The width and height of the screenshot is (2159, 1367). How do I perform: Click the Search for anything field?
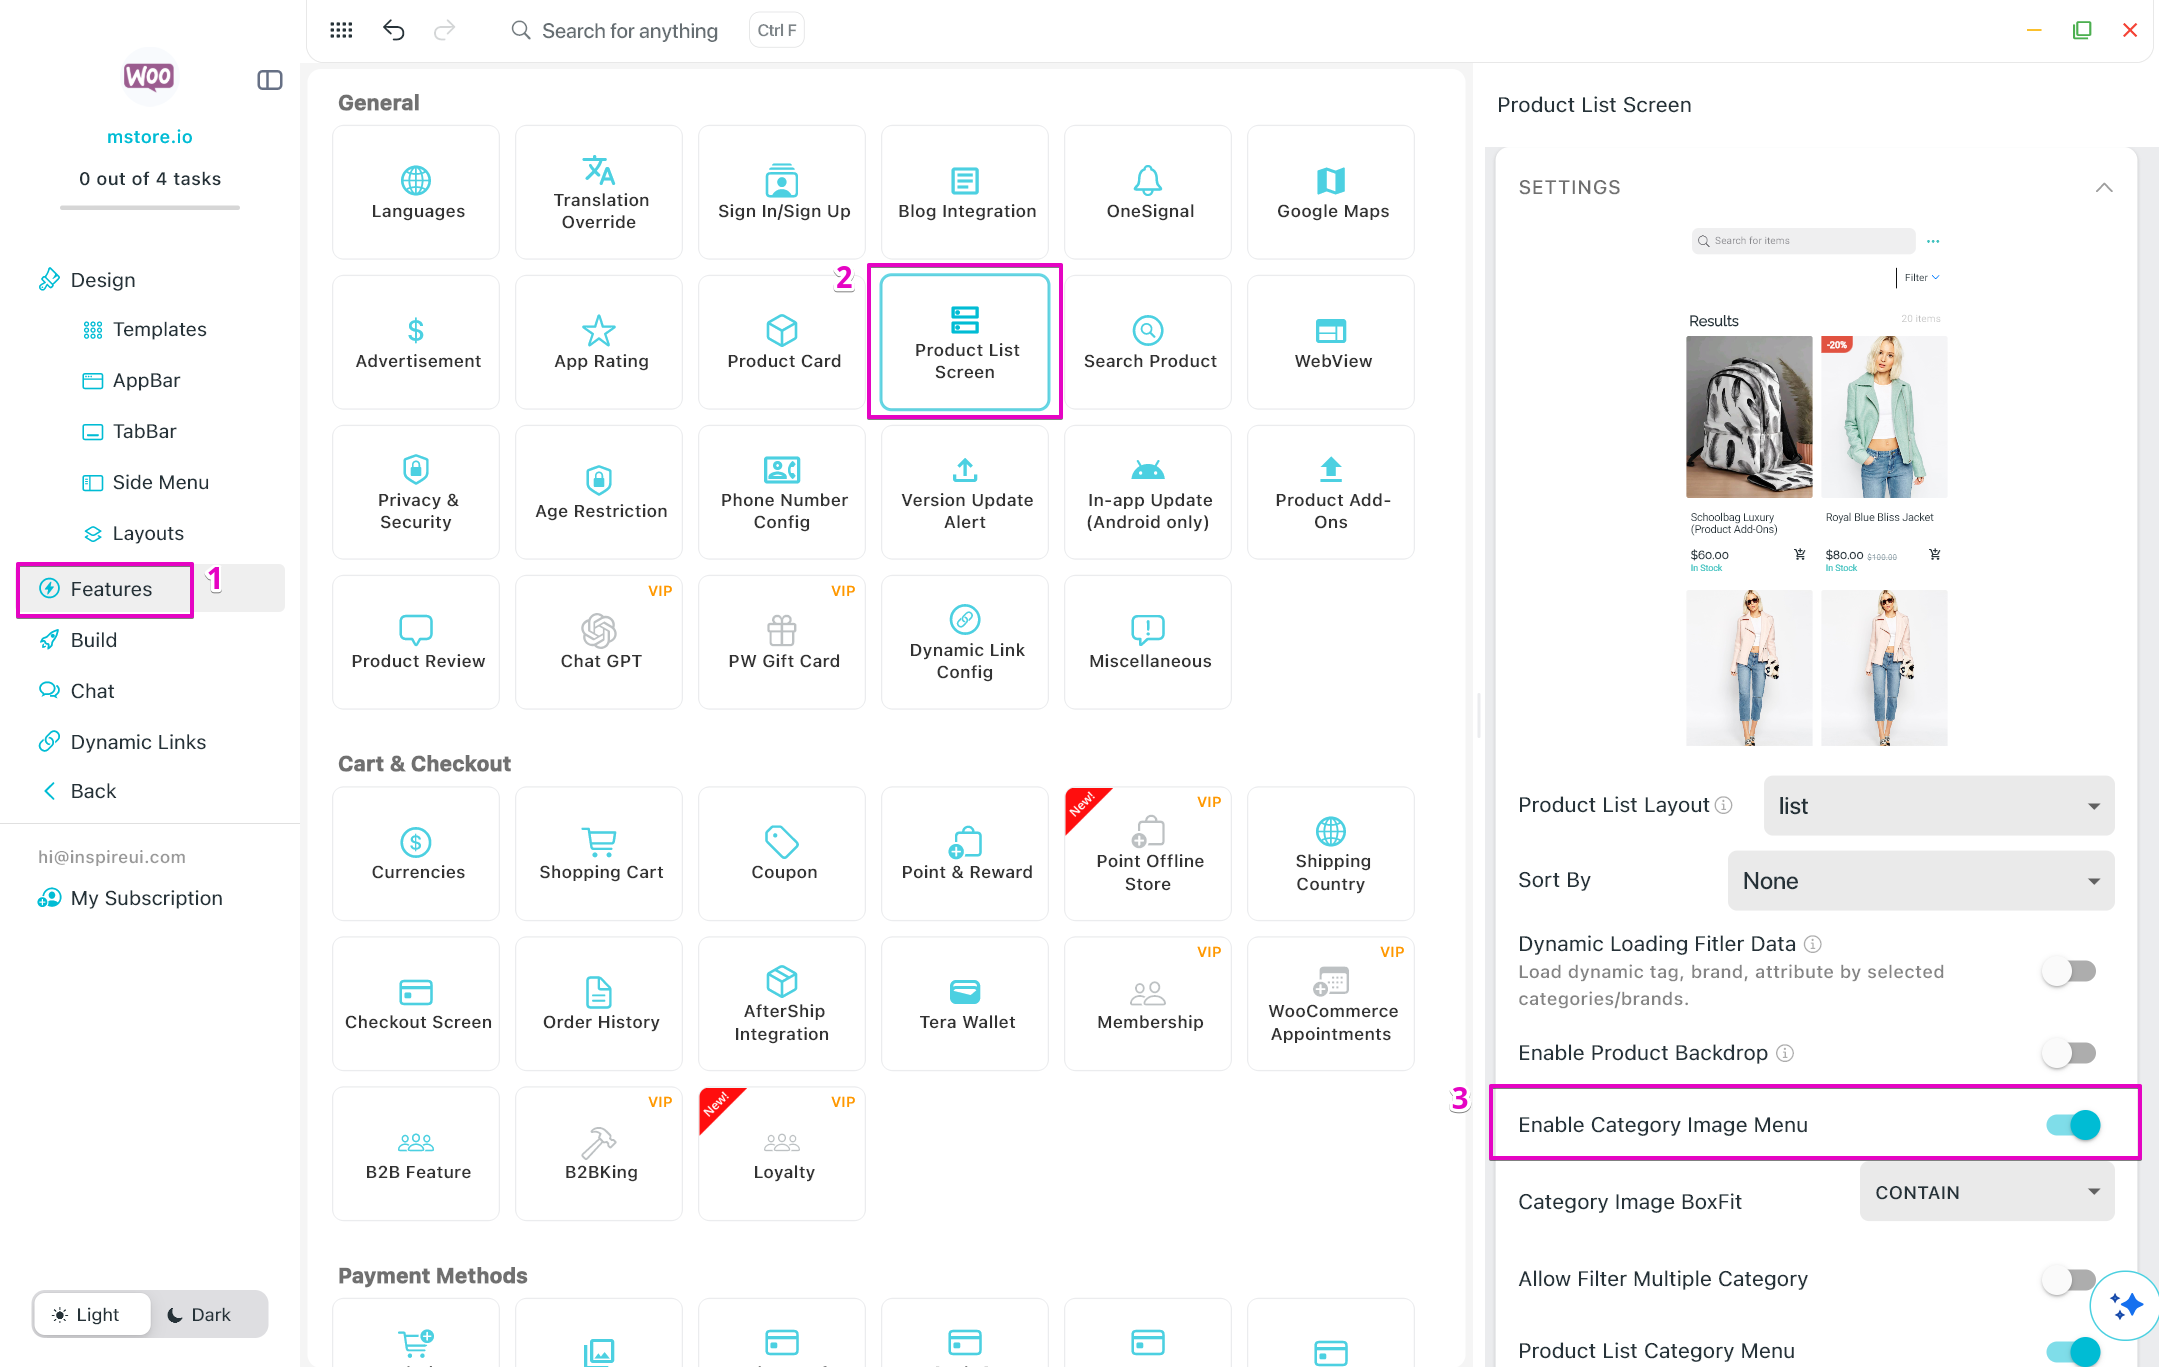(629, 30)
